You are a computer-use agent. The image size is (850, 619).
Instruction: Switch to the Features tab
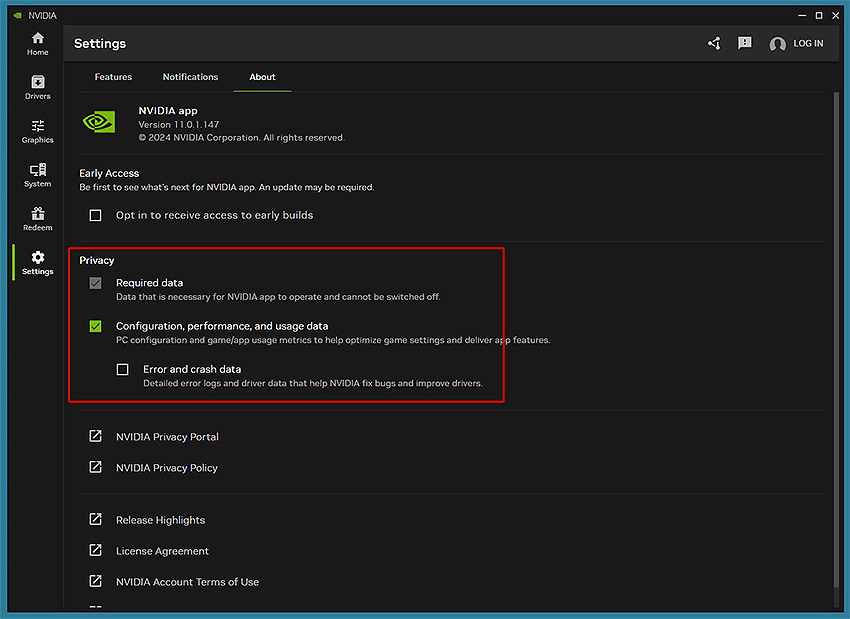tap(113, 77)
